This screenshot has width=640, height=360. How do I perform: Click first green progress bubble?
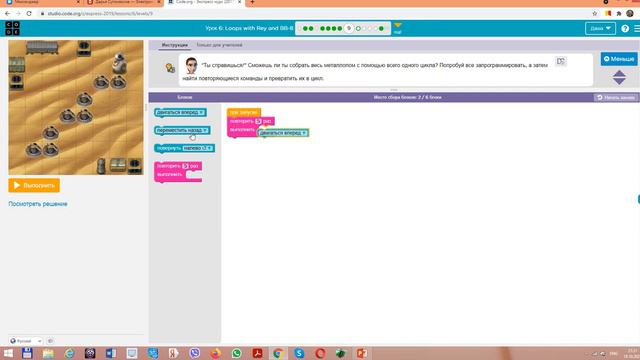coord(305,29)
